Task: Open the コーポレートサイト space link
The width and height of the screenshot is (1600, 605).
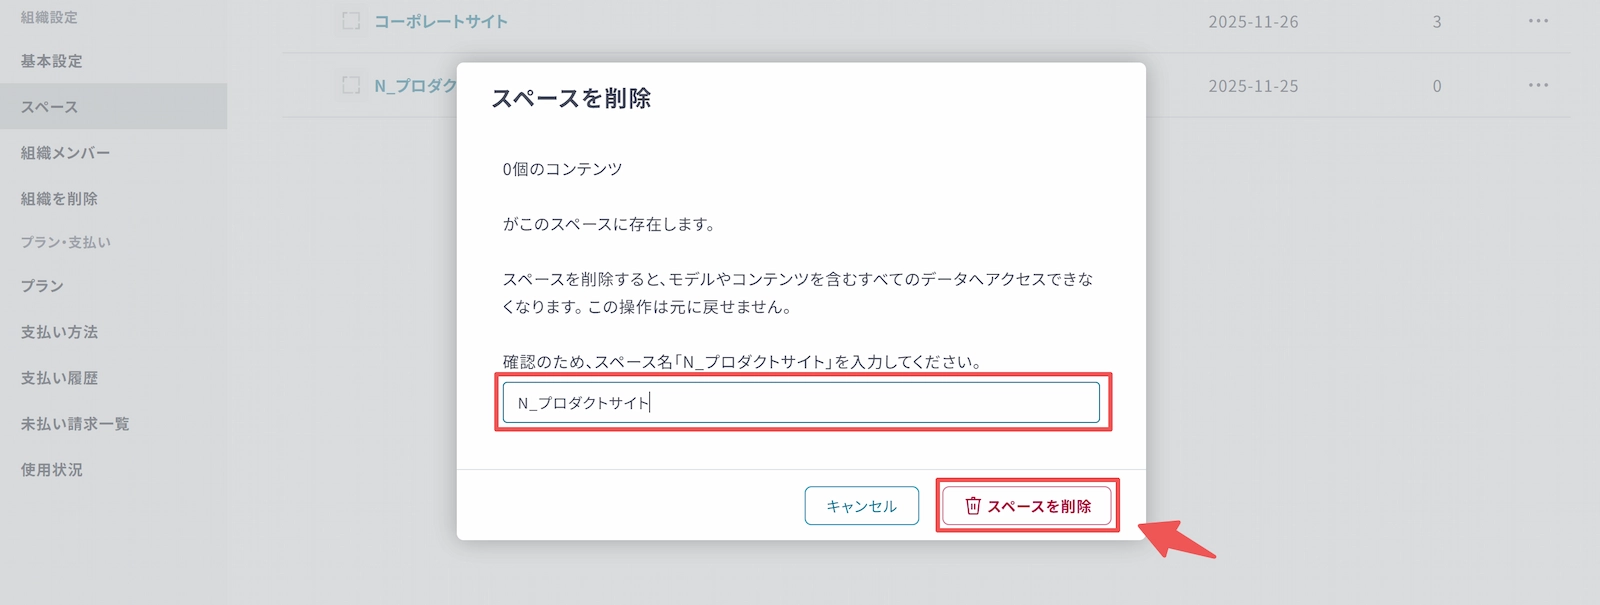Action: (x=441, y=21)
